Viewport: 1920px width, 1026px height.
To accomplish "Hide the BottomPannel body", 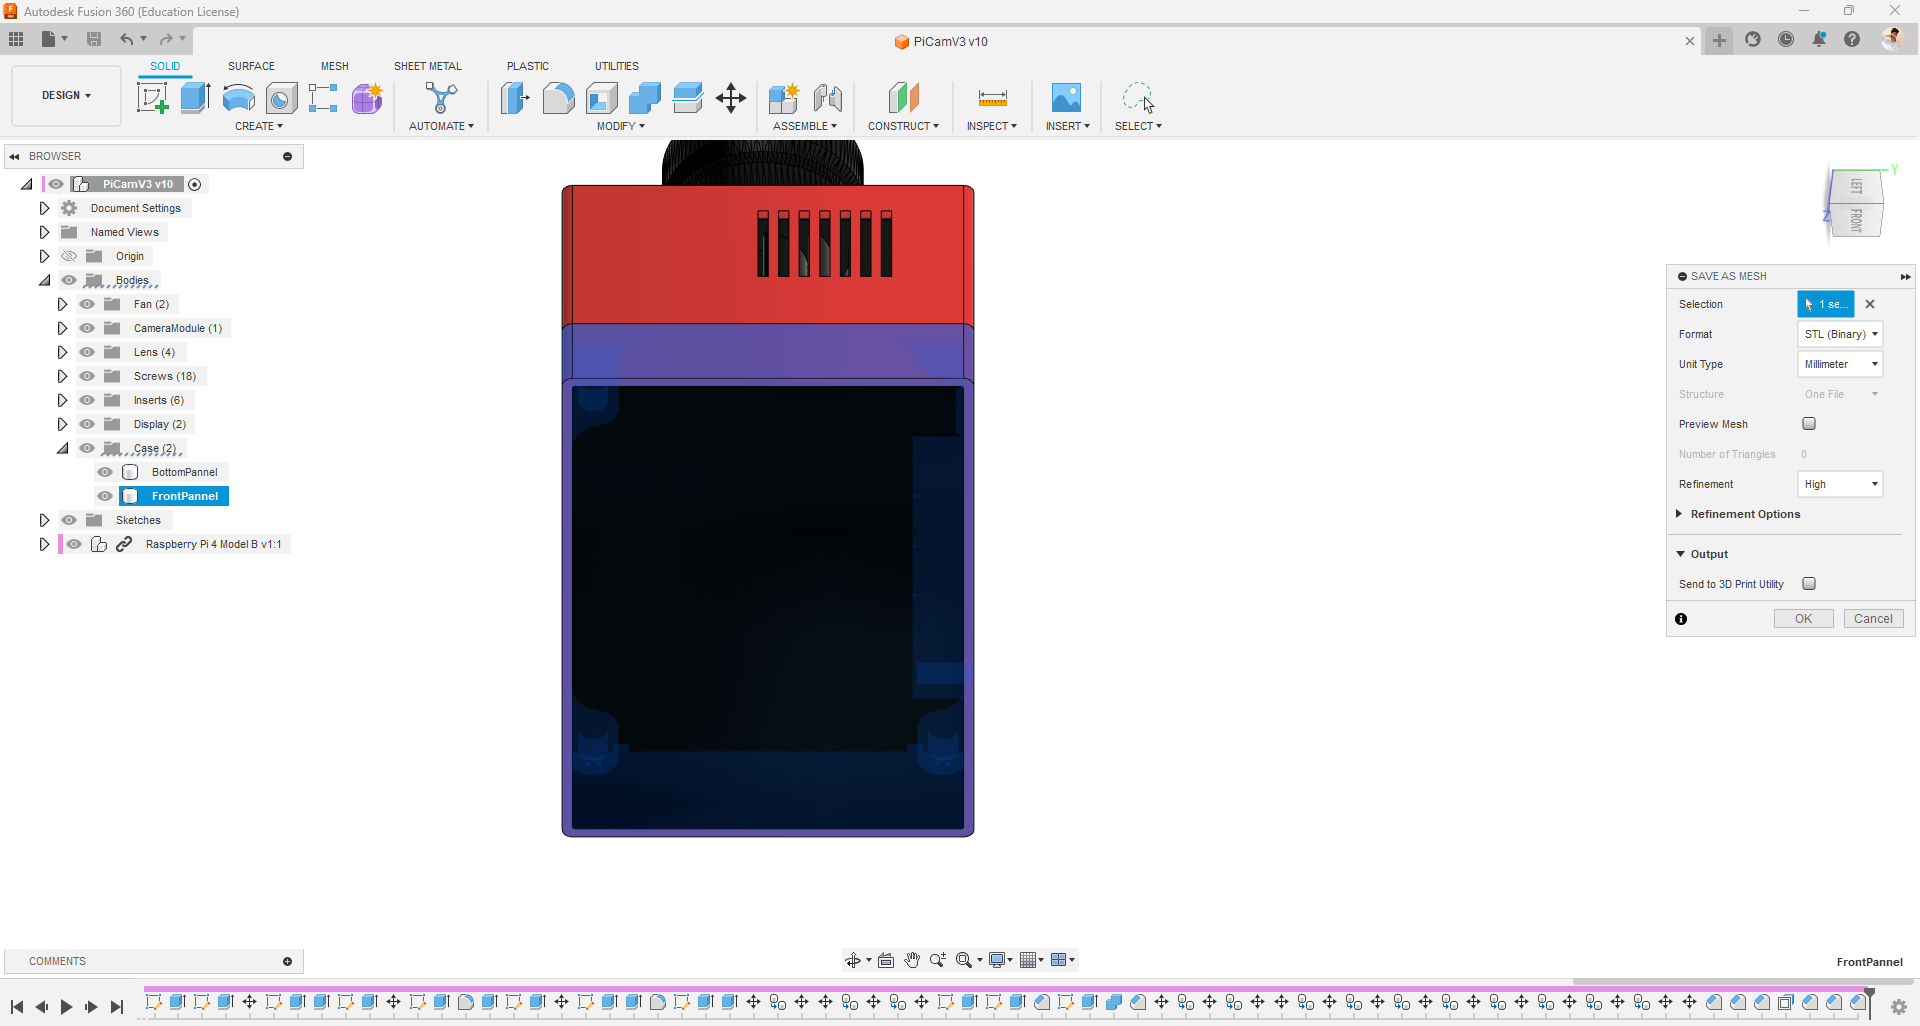I will tap(105, 472).
